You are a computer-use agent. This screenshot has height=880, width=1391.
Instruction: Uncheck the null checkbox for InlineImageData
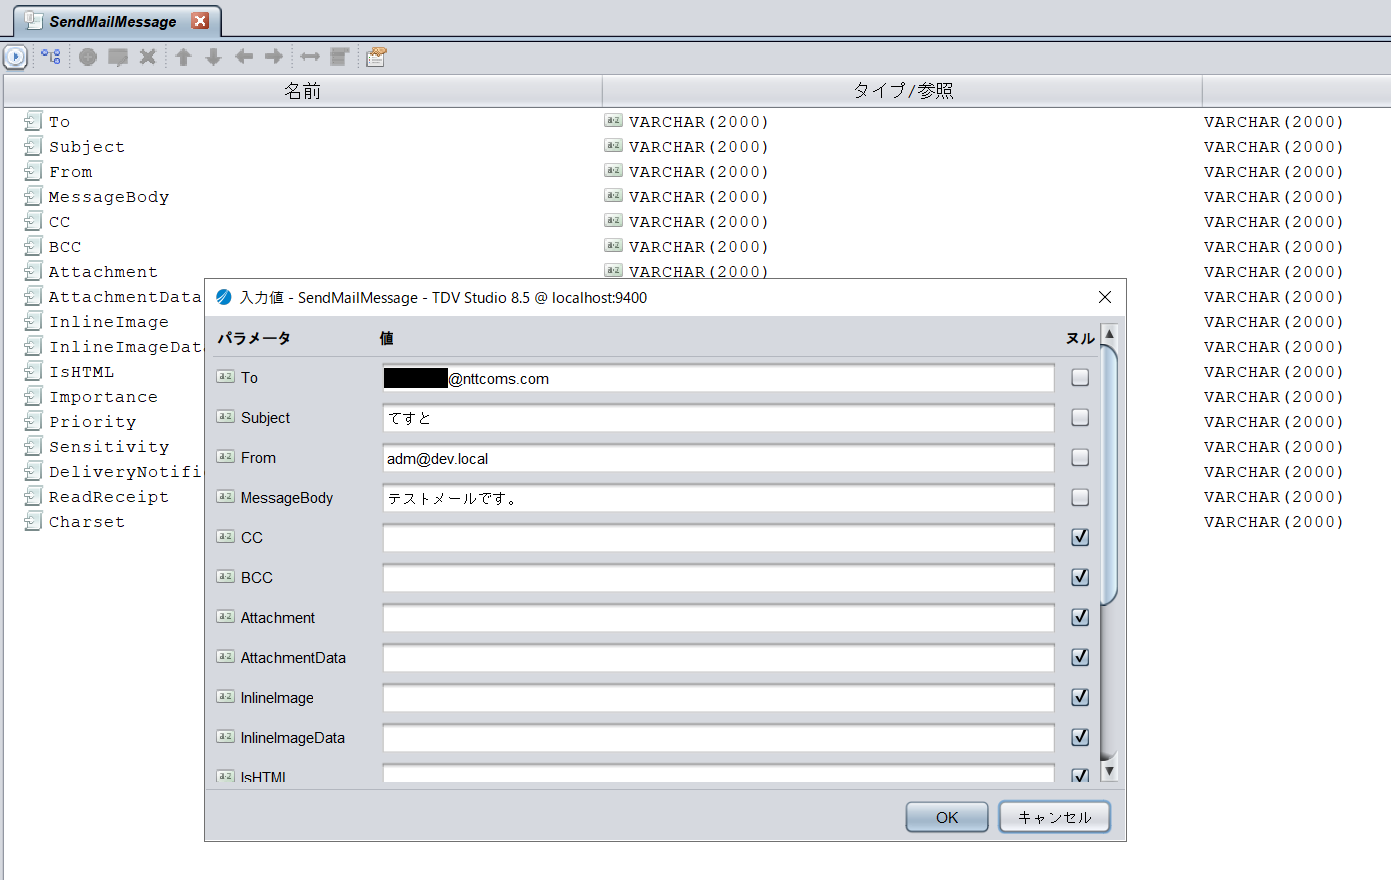pyautogui.click(x=1080, y=737)
